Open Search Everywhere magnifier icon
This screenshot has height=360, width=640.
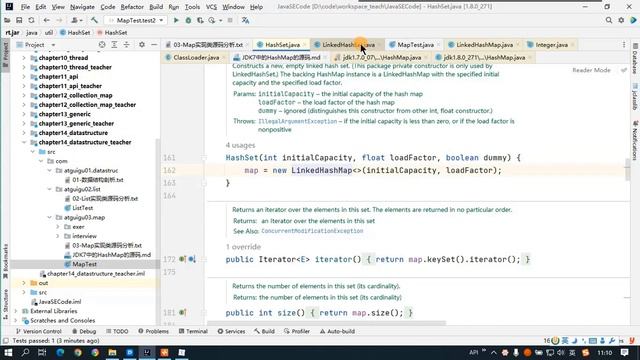click(609, 20)
